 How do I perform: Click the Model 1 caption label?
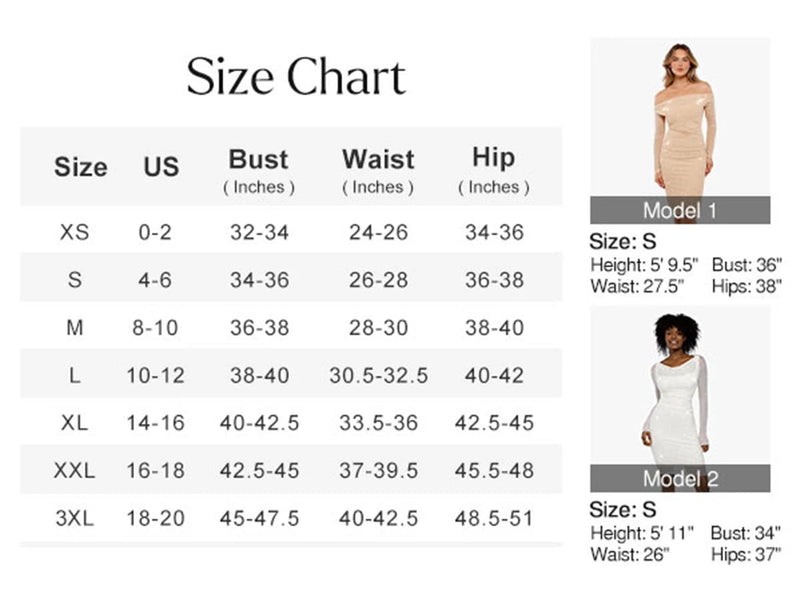[679, 210]
